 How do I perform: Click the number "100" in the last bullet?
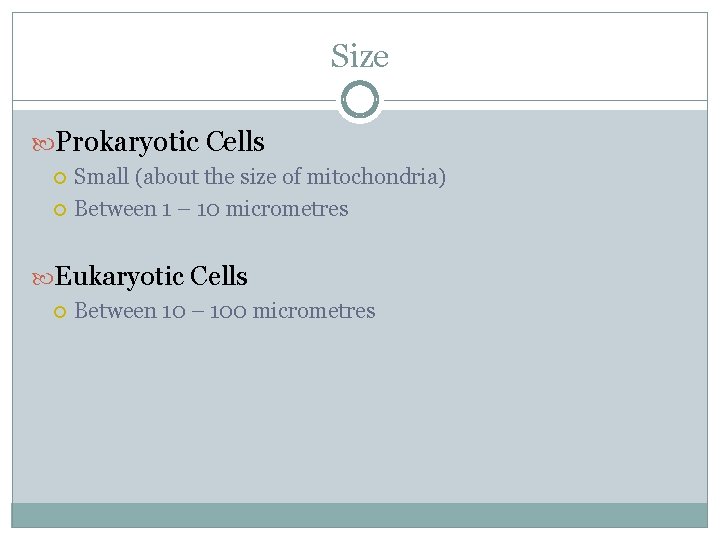coord(227,311)
